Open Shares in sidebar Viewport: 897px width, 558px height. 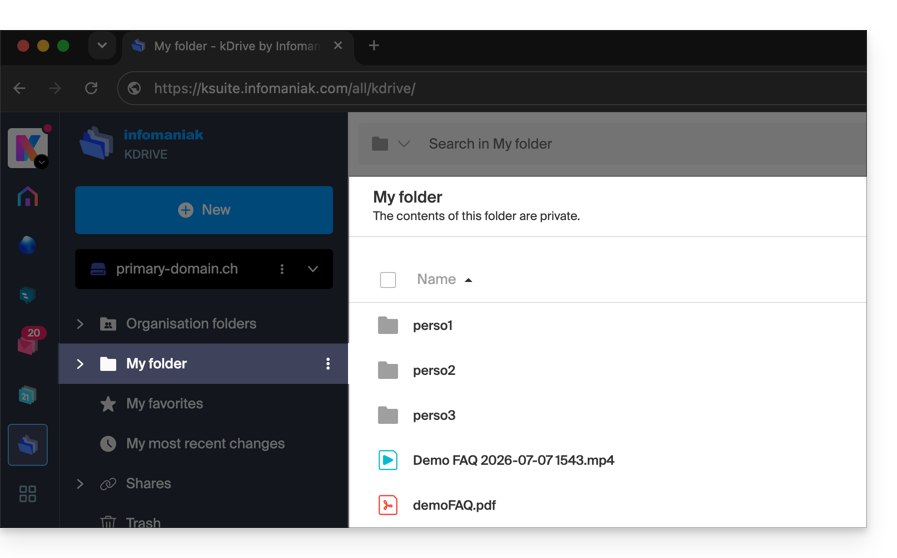[148, 484]
